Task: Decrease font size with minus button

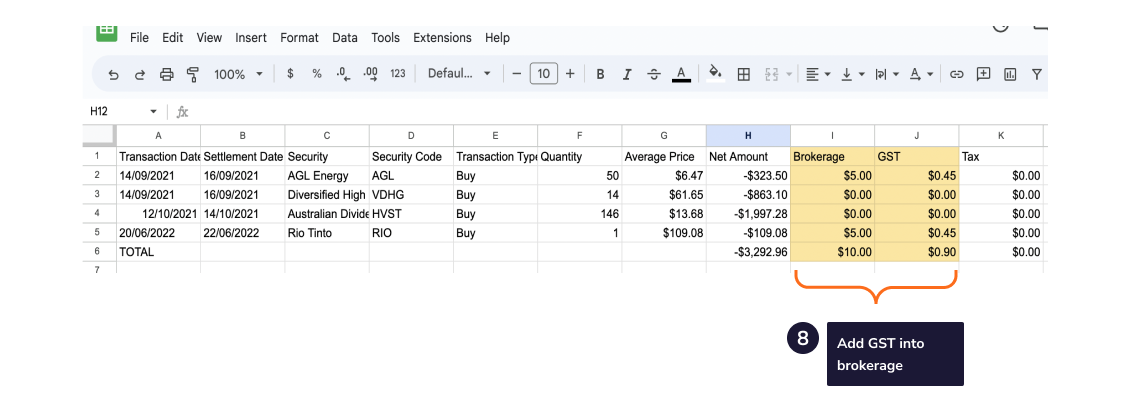Action: coord(517,74)
